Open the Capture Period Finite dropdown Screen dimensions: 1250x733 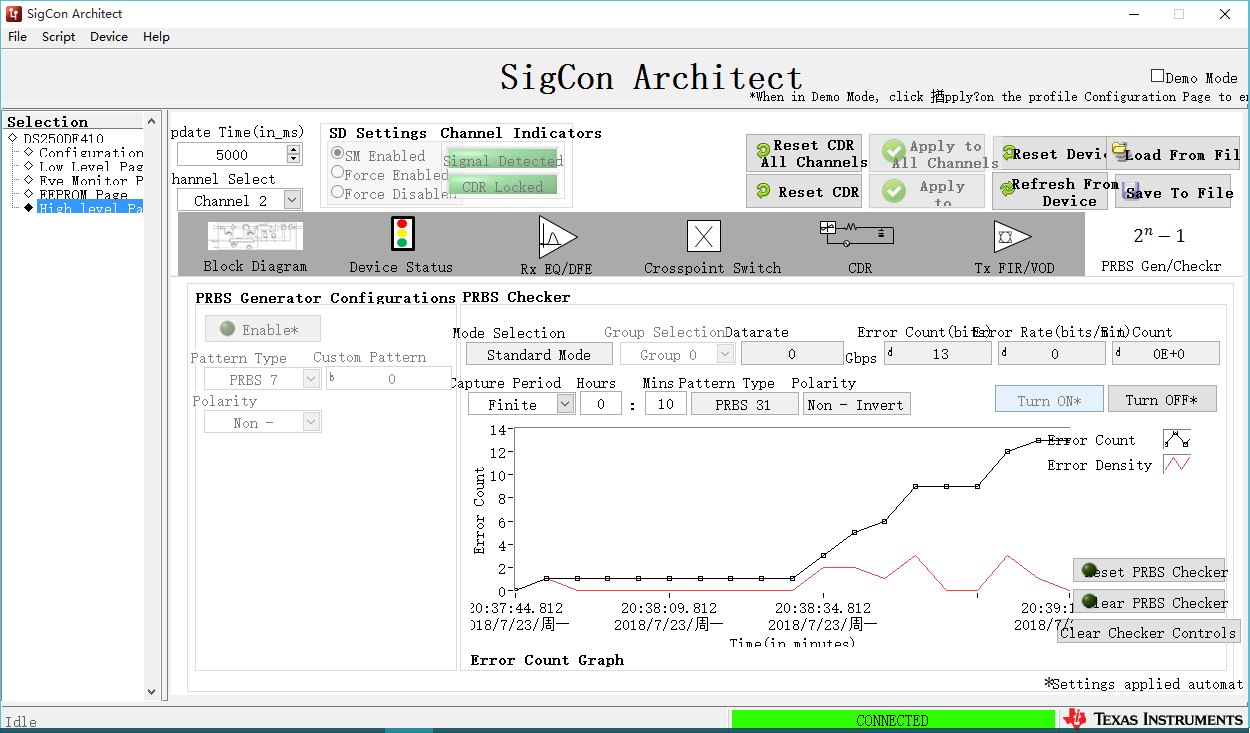[565, 404]
